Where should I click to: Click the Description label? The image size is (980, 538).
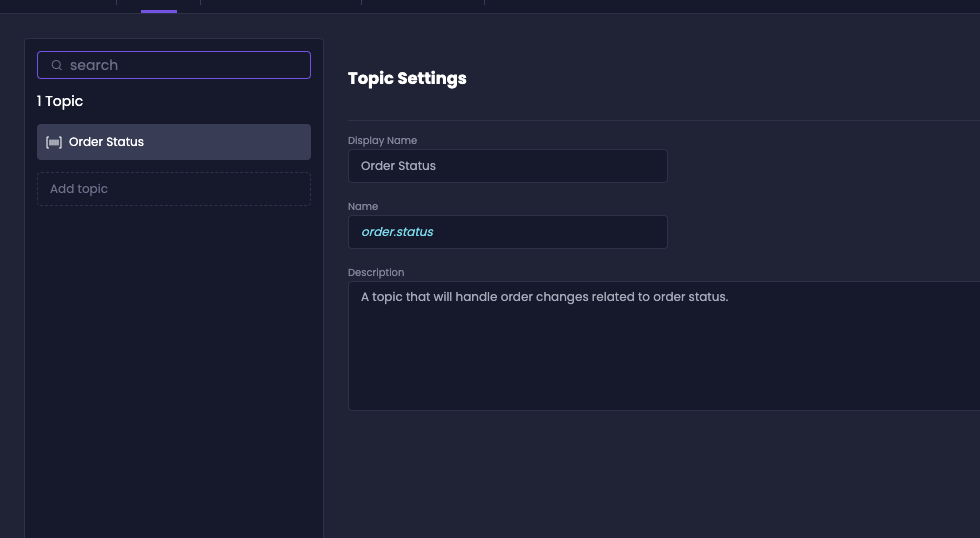(376, 272)
